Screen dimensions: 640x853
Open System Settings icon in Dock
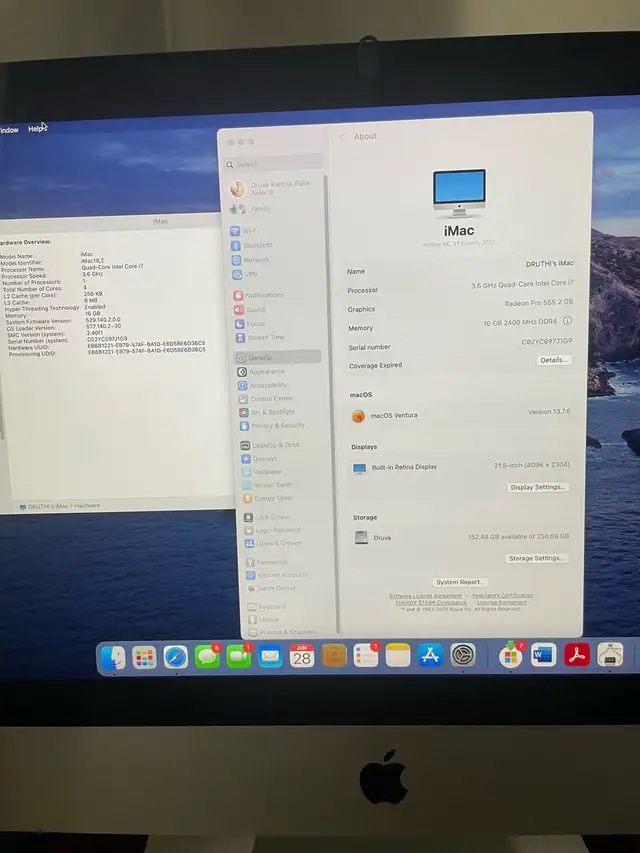coord(463,655)
